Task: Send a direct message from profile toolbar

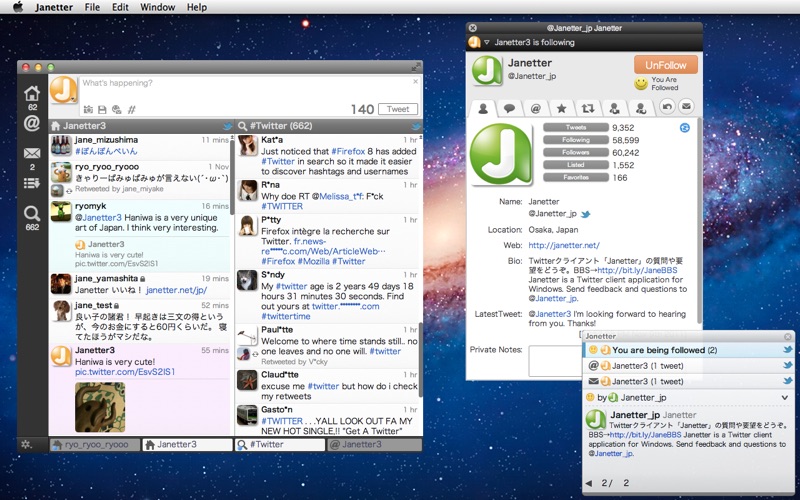Action: [x=686, y=107]
